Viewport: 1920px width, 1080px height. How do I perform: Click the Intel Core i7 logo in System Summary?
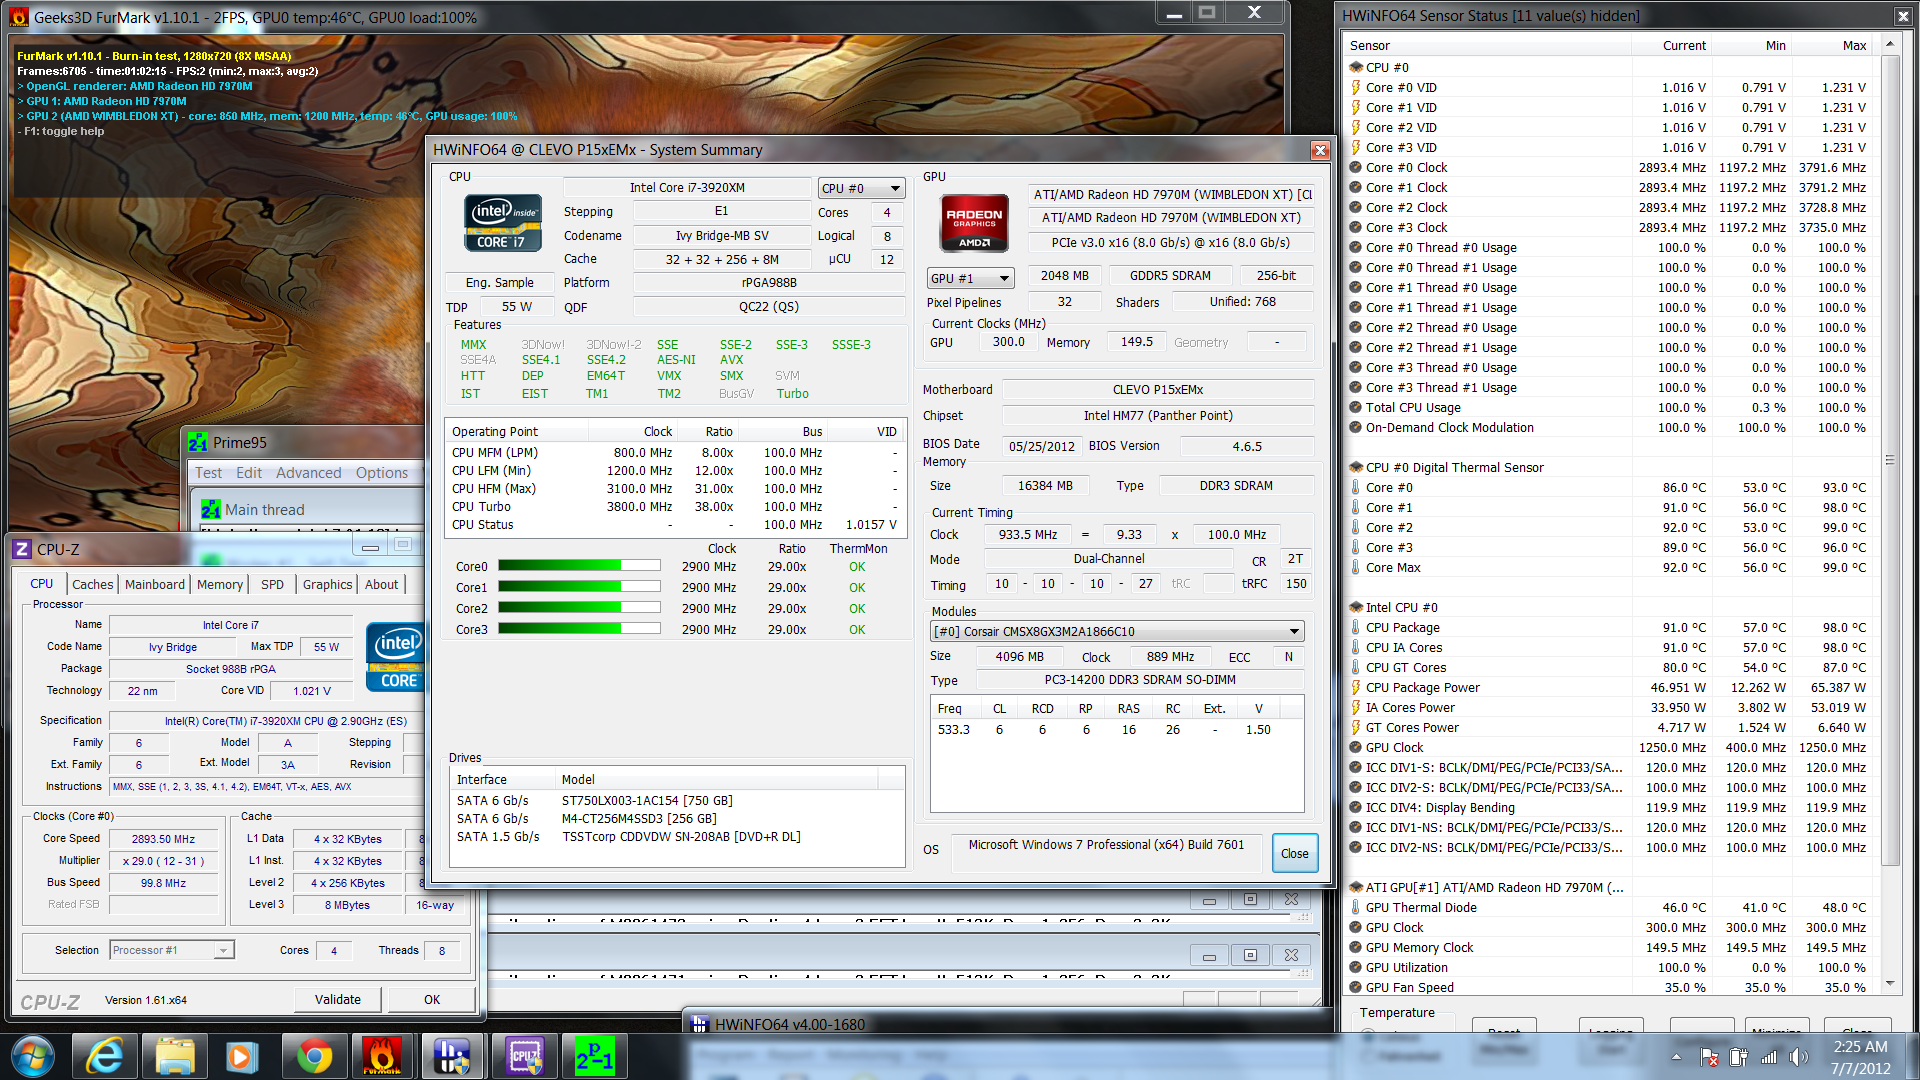pyautogui.click(x=503, y=223)
